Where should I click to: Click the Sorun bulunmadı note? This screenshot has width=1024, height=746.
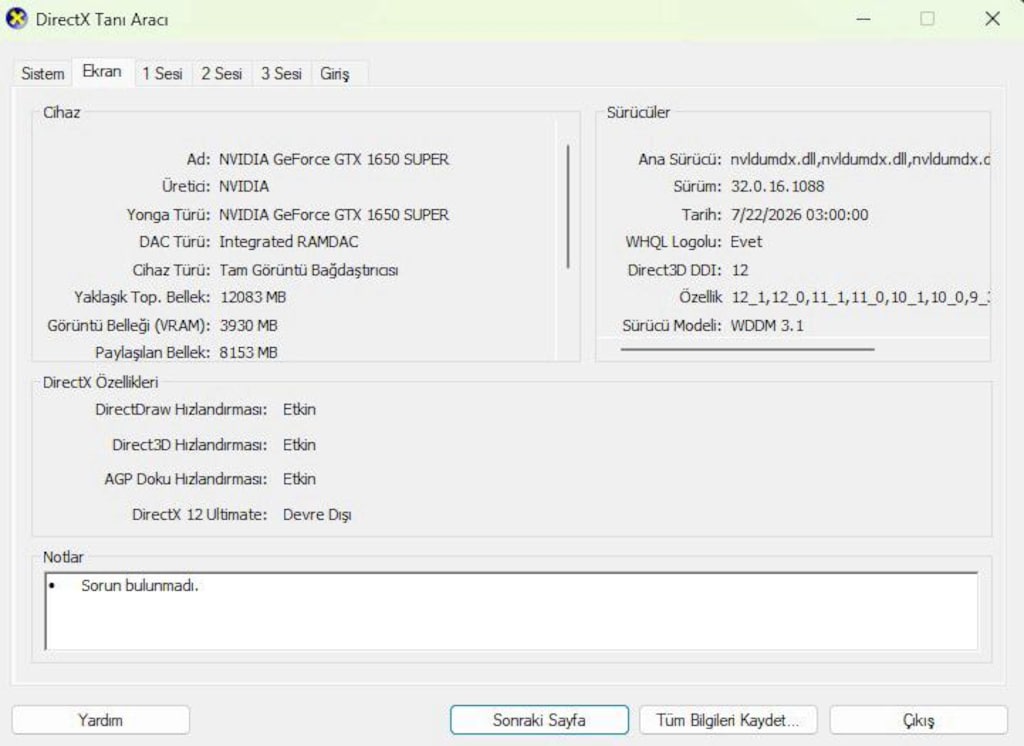pos(139,586)
